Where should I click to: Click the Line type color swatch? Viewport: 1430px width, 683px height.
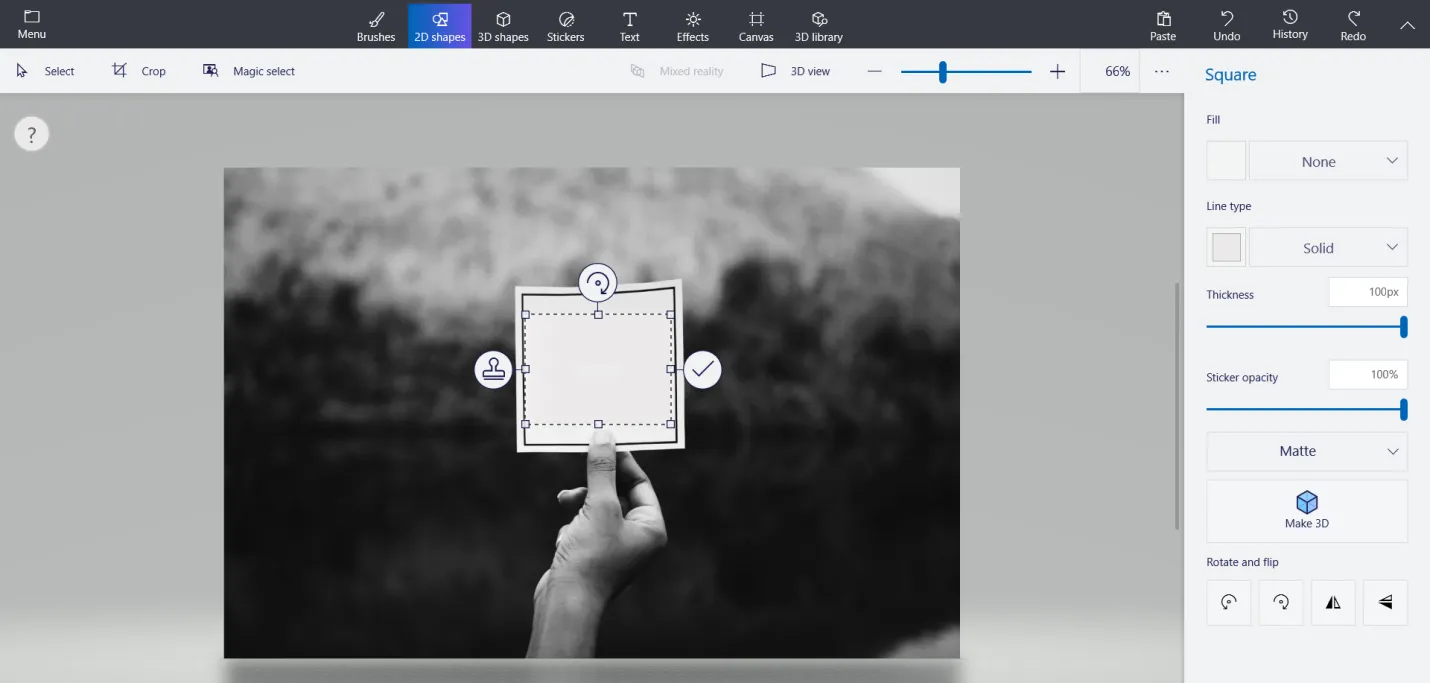pos(1226,247)
